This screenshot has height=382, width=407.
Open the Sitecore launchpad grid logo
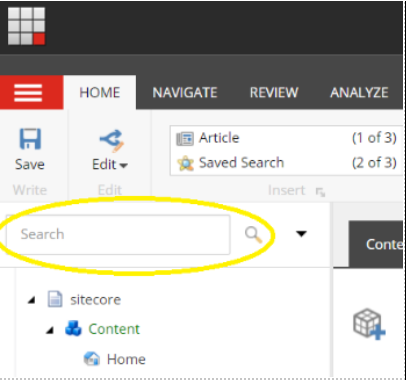click(26, 26)
